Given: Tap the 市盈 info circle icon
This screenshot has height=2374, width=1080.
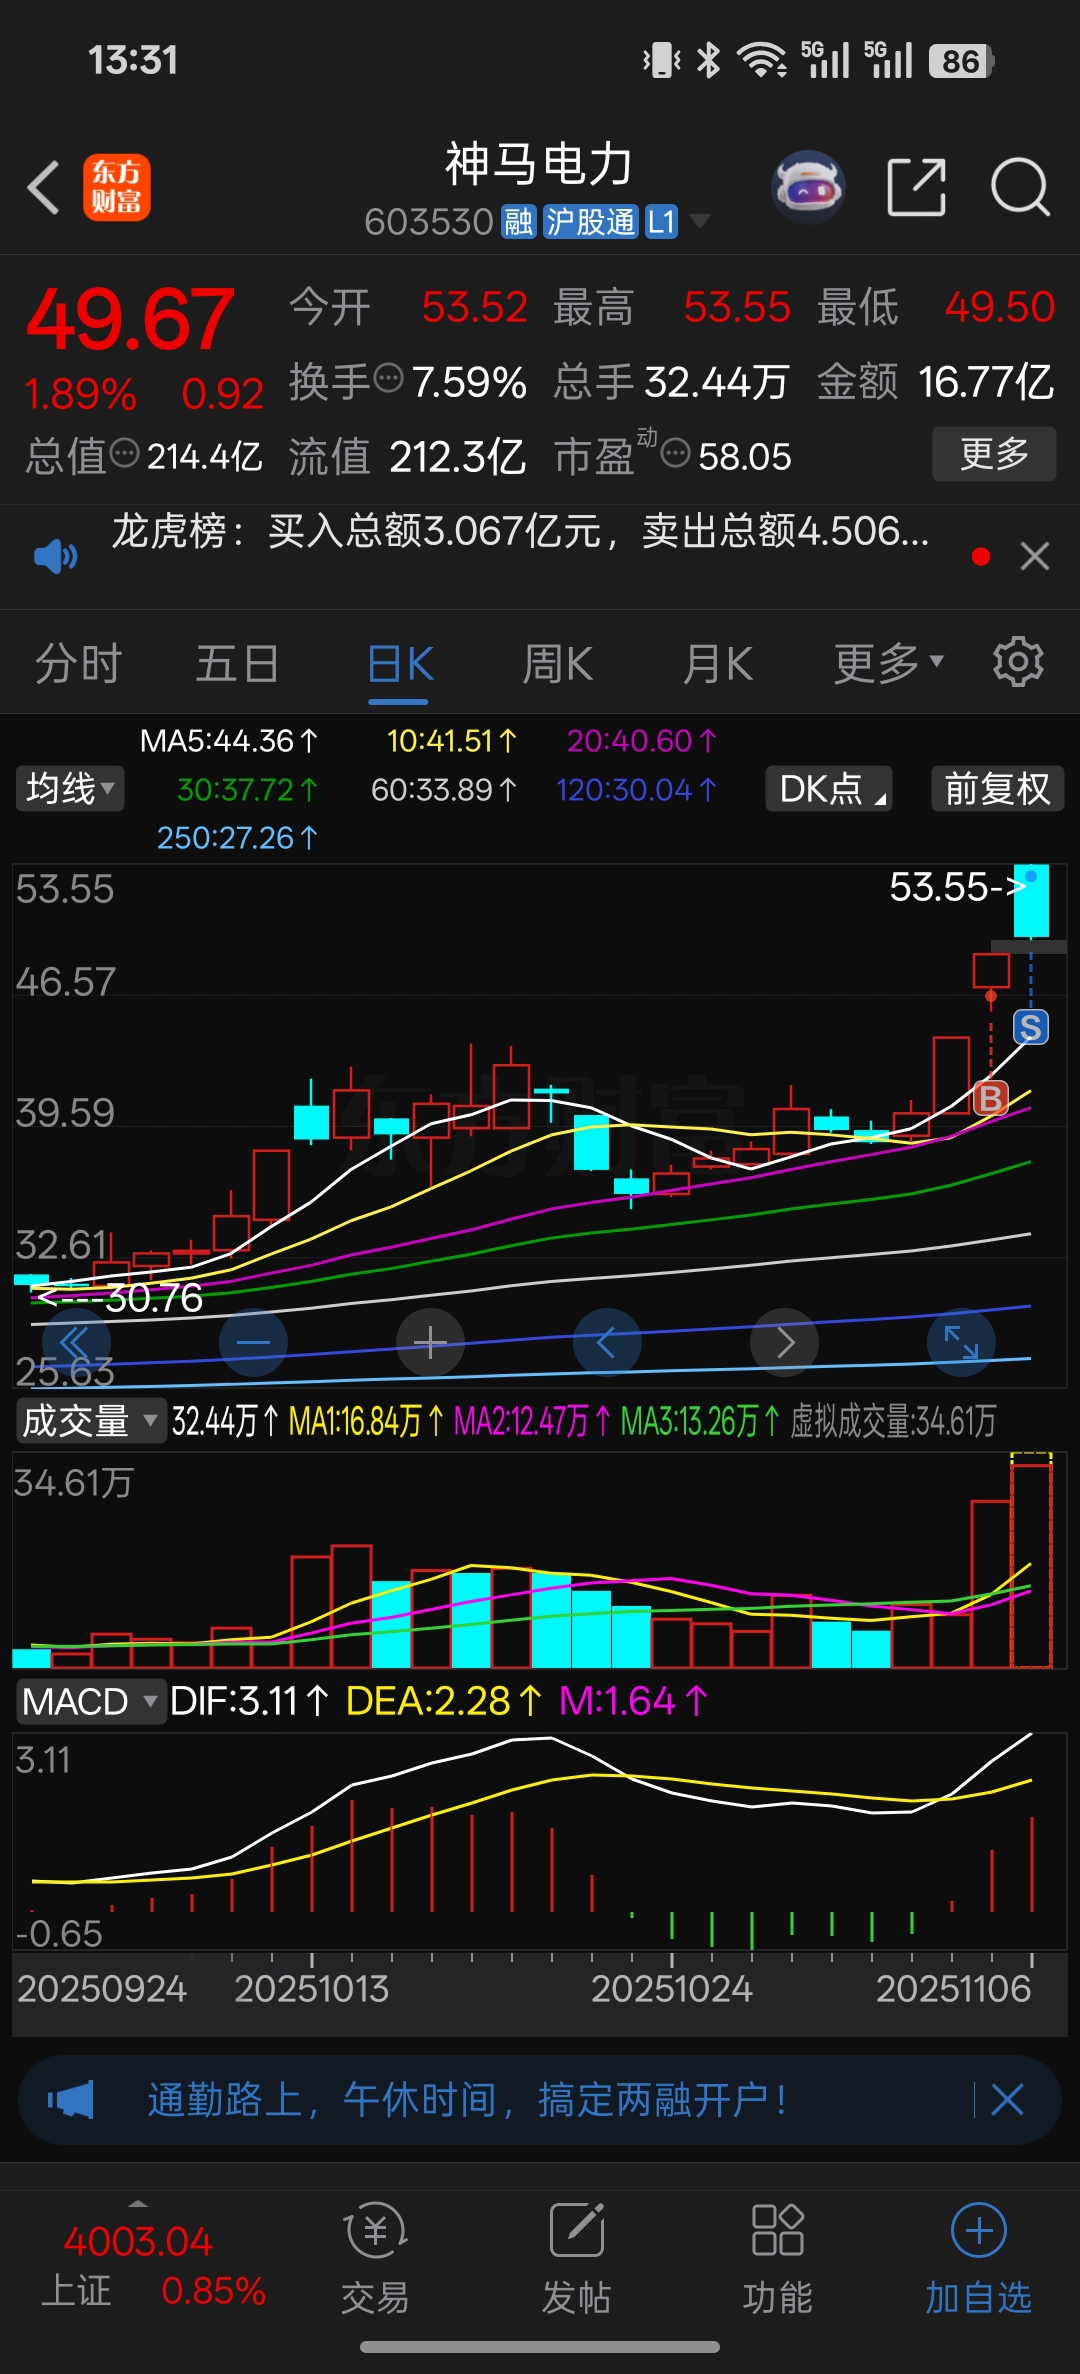Looking at the screenshot, I should tap(676, 453).
